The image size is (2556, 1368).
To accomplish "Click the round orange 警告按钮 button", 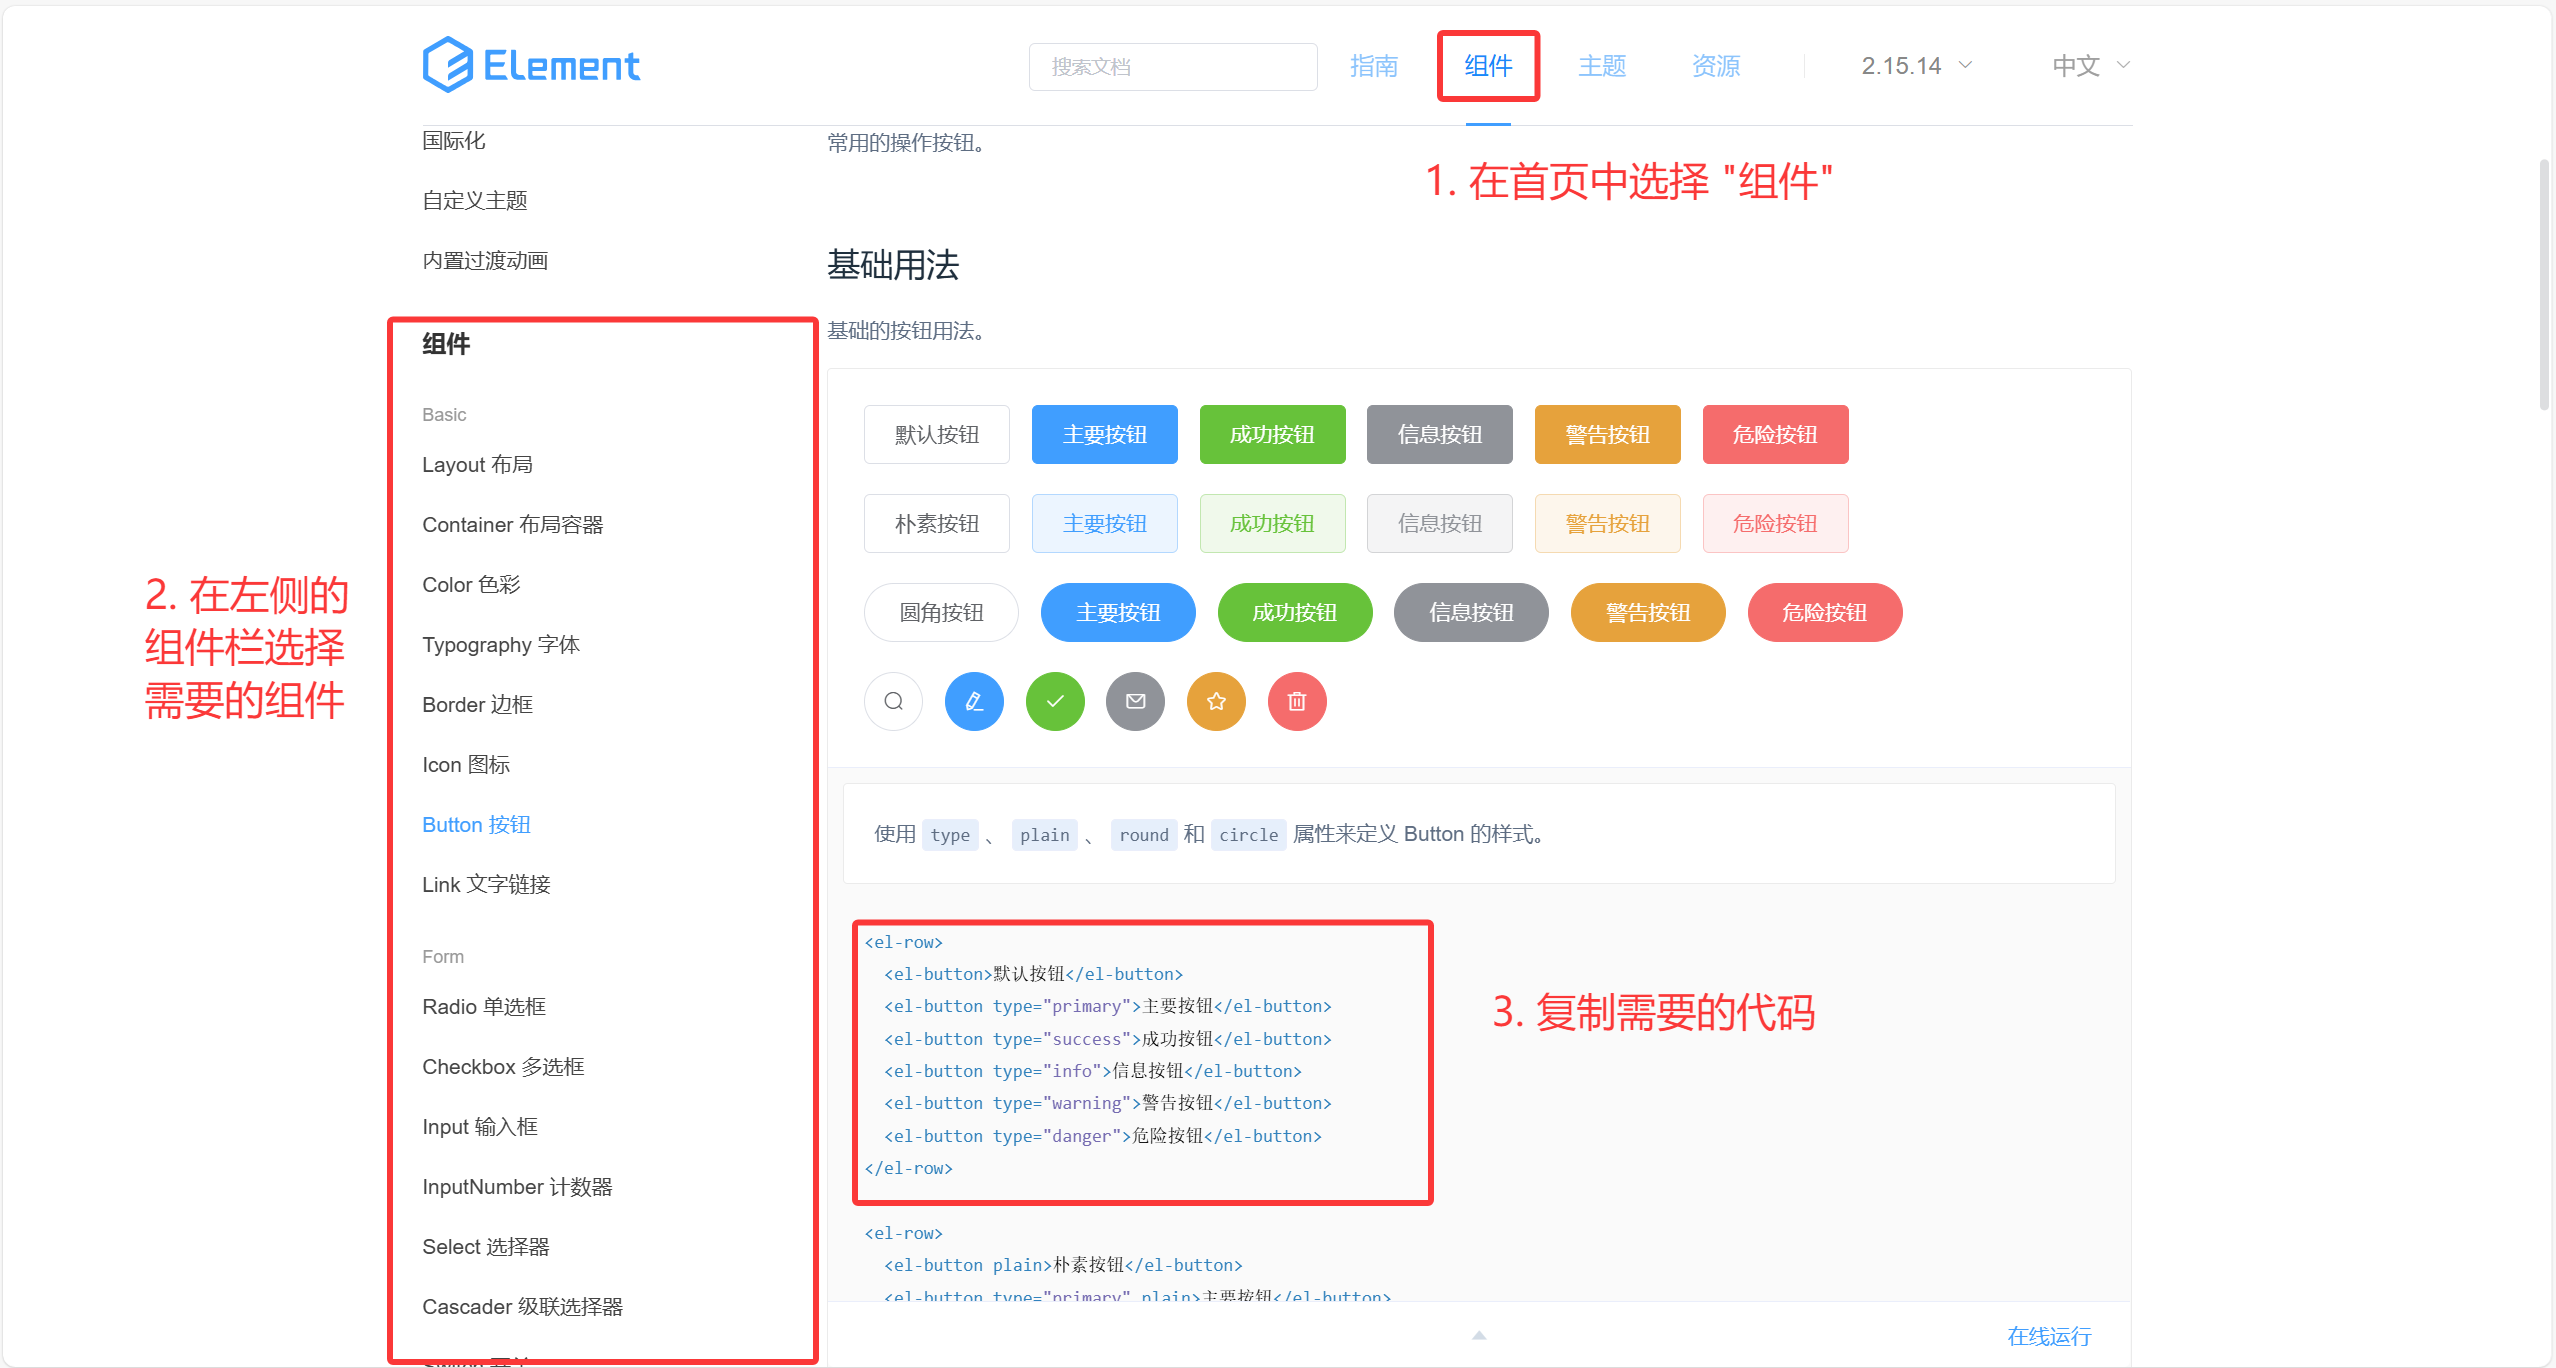I will pos(1648,612).
